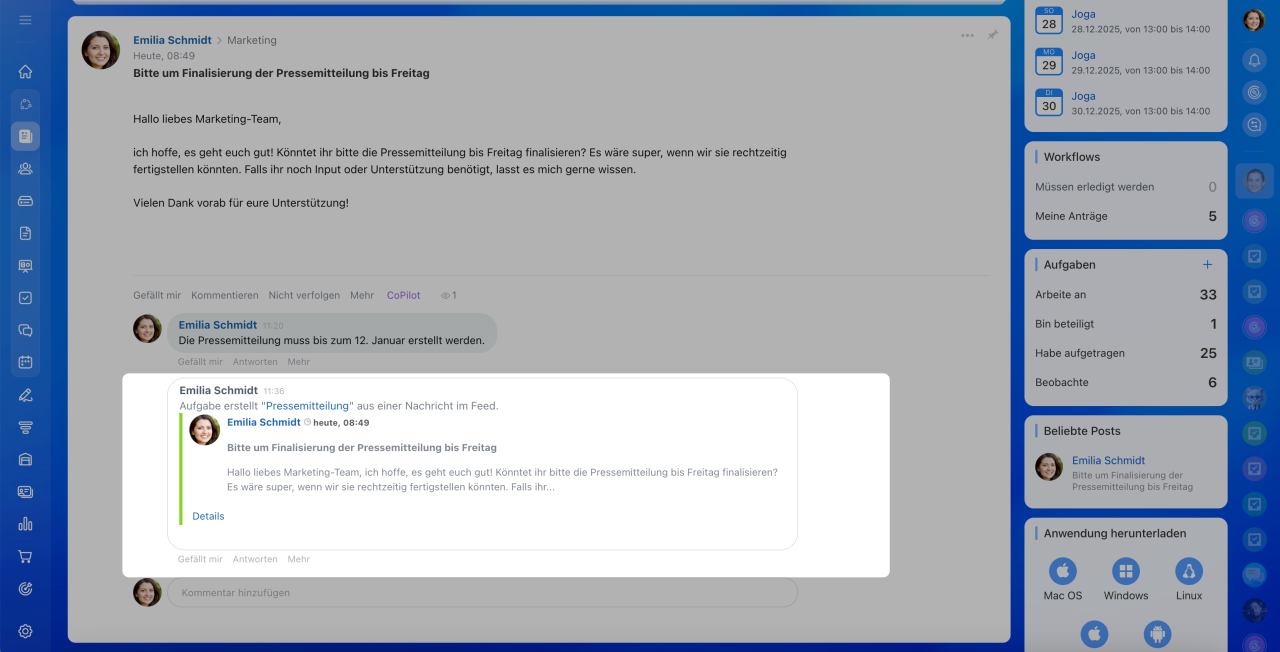
Task: Like the 11:20 comment about 12. Januar
Action: [x=200, y=361]
